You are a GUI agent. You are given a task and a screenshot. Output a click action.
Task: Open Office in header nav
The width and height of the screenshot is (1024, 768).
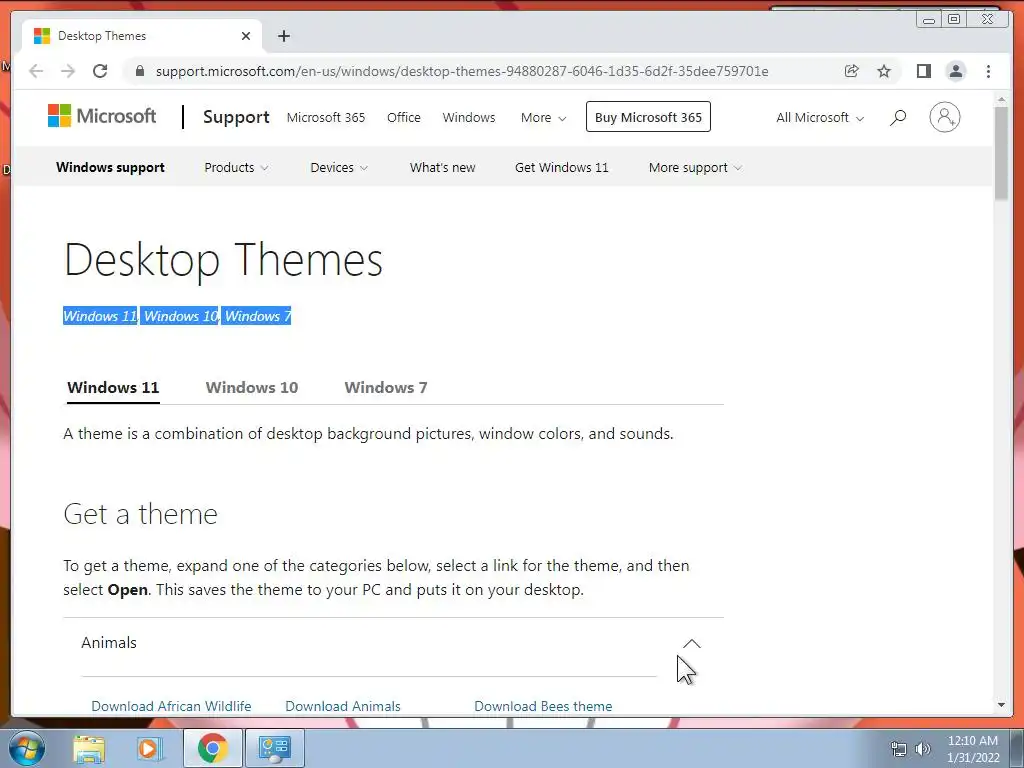pos(404,118)
